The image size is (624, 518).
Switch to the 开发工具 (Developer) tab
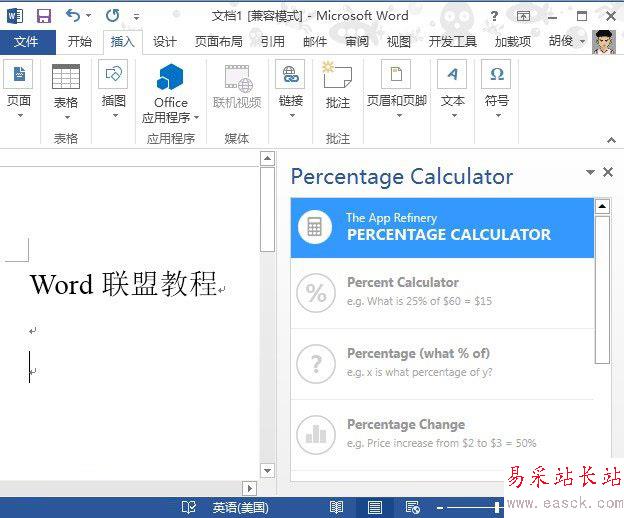452,41
